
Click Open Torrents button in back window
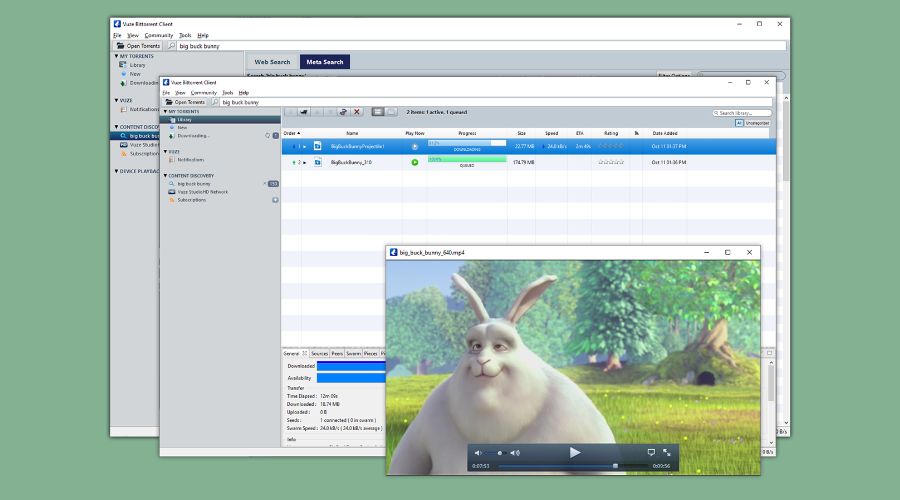pos(138,46)
